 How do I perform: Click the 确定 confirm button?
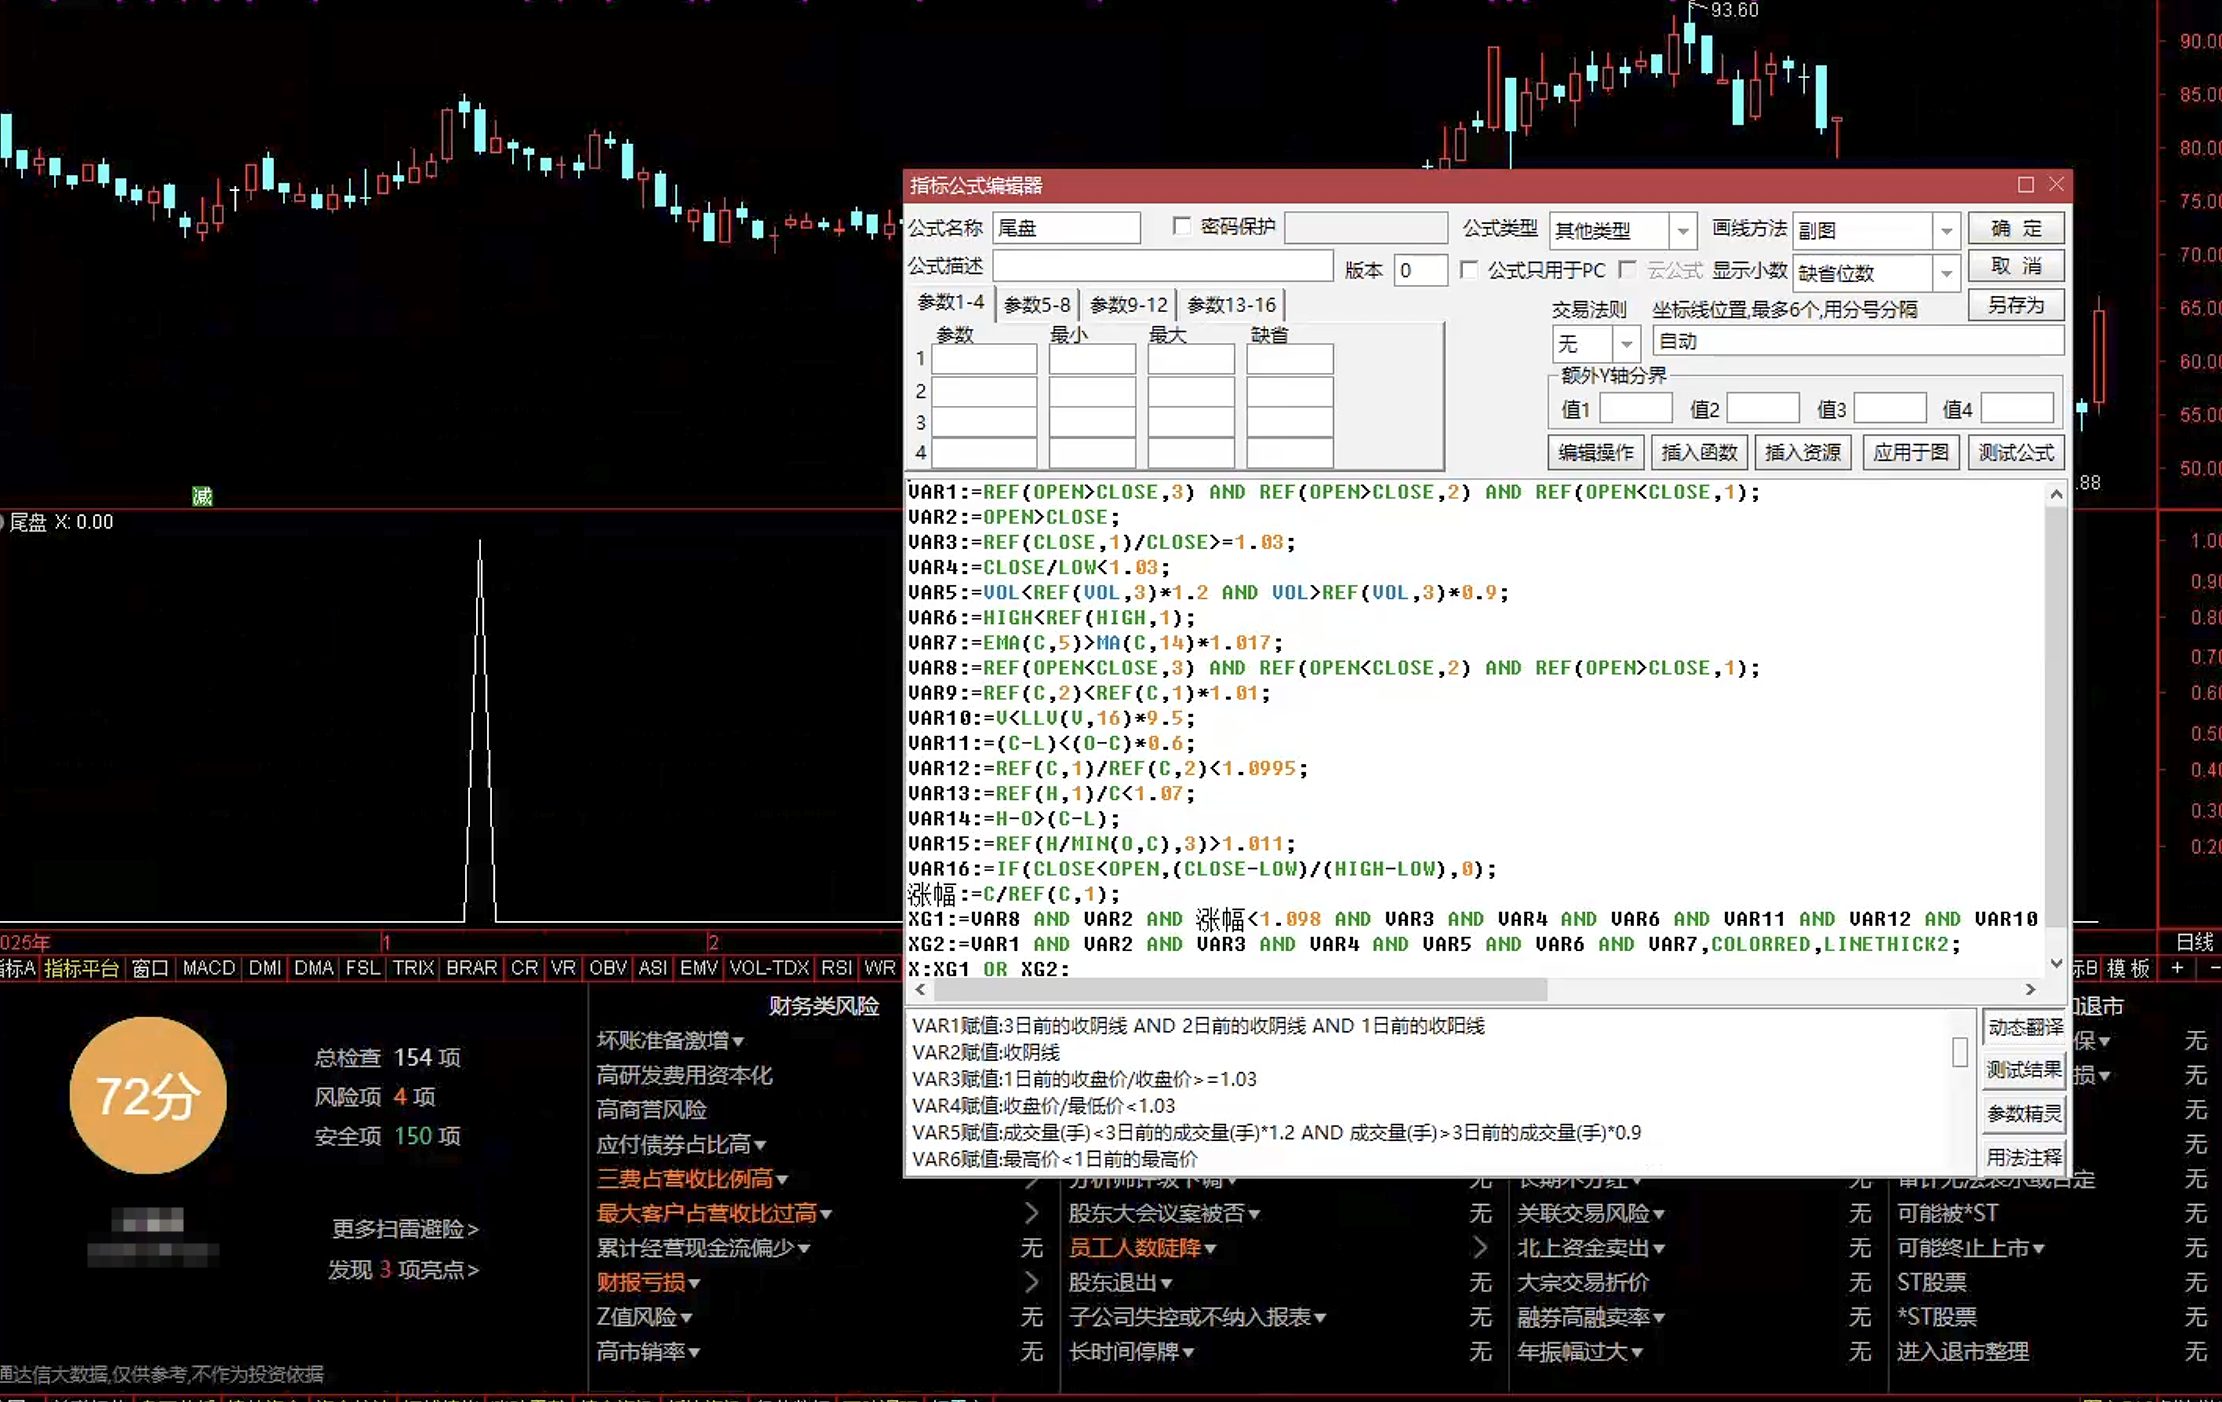[2015, 229]
